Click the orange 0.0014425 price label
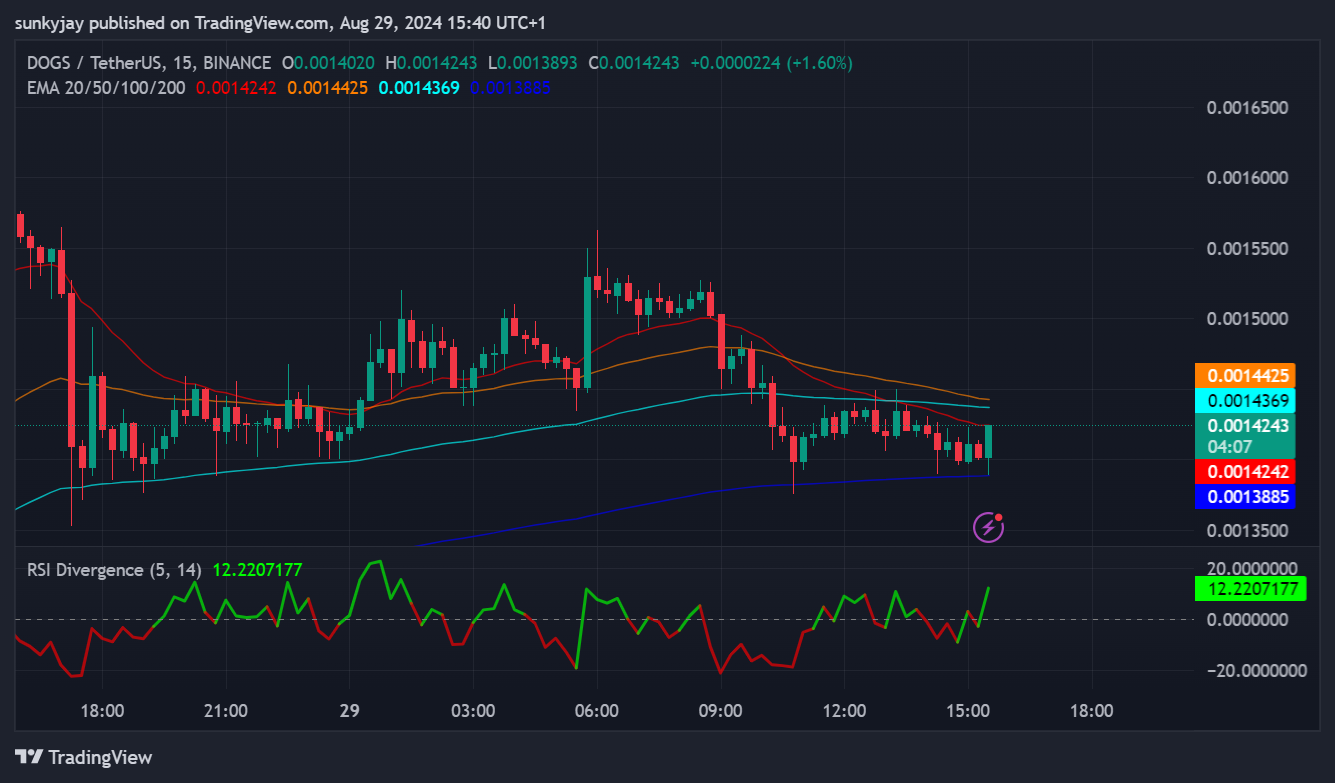This screenshot has height=783, width=1335. tap(1245, 376)
